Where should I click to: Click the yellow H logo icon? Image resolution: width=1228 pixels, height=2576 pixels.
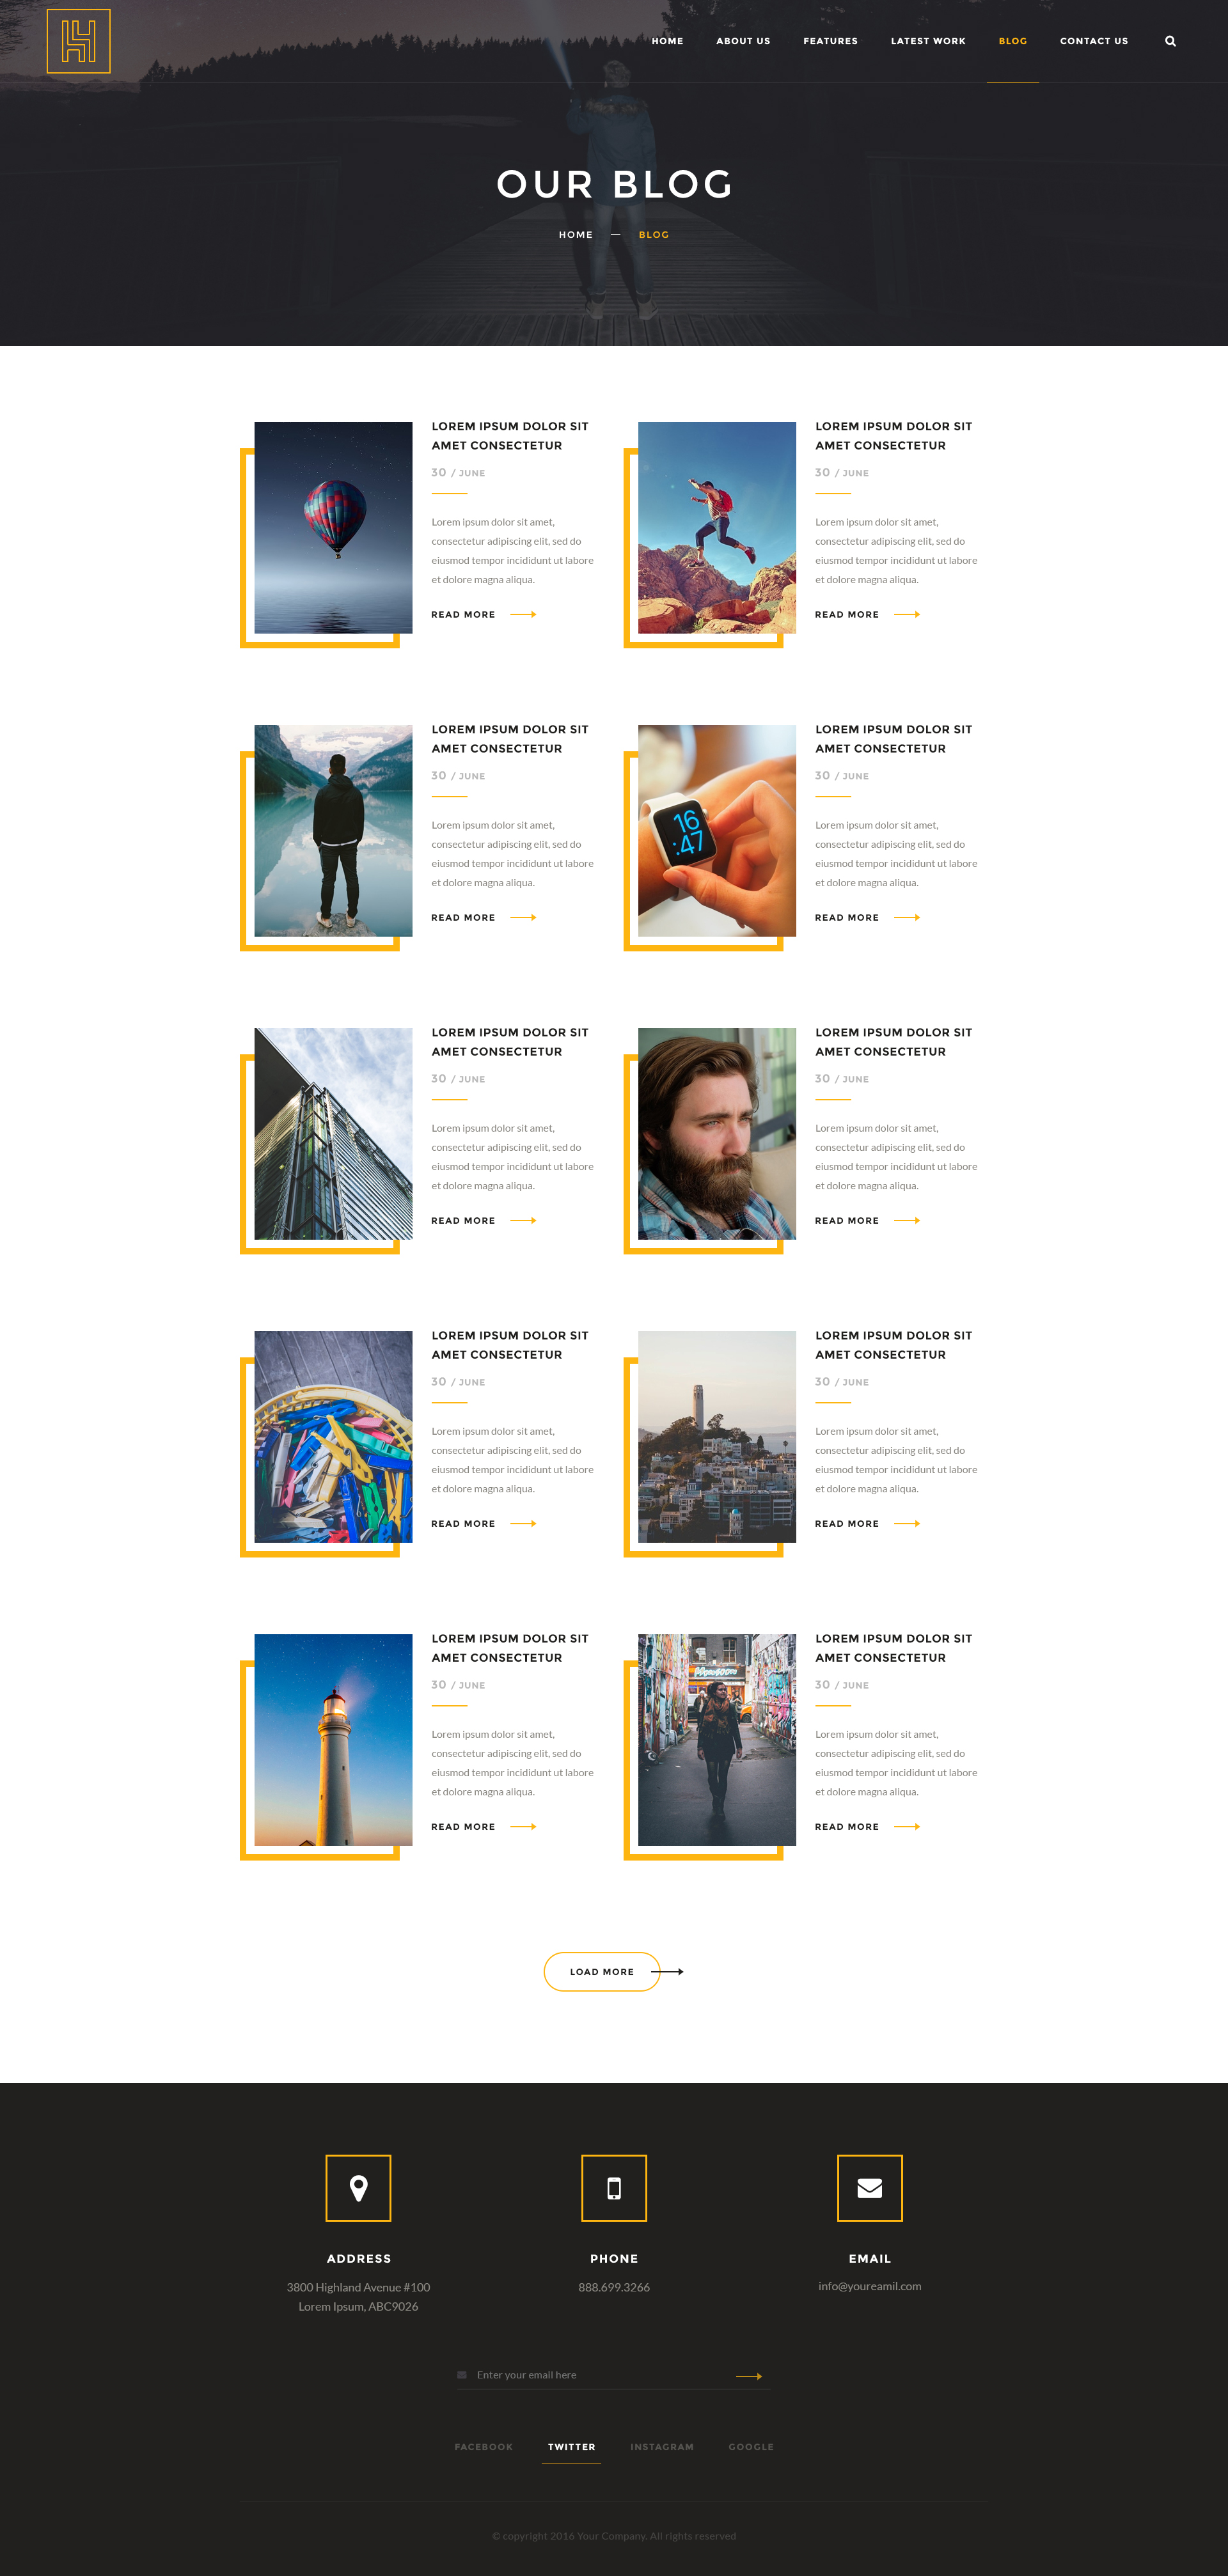[78, 41]
